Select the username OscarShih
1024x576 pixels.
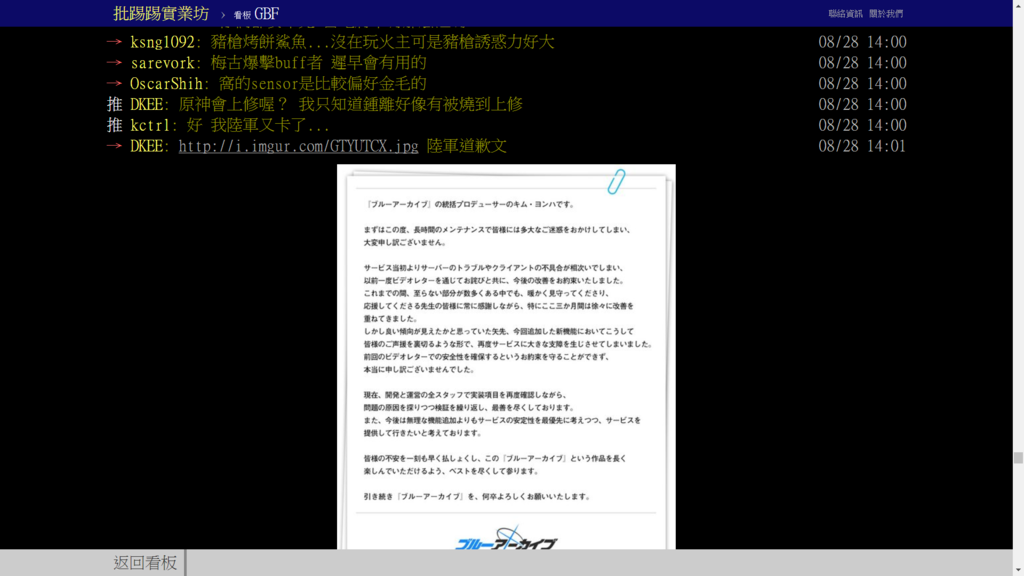click(x=166, y=84)
